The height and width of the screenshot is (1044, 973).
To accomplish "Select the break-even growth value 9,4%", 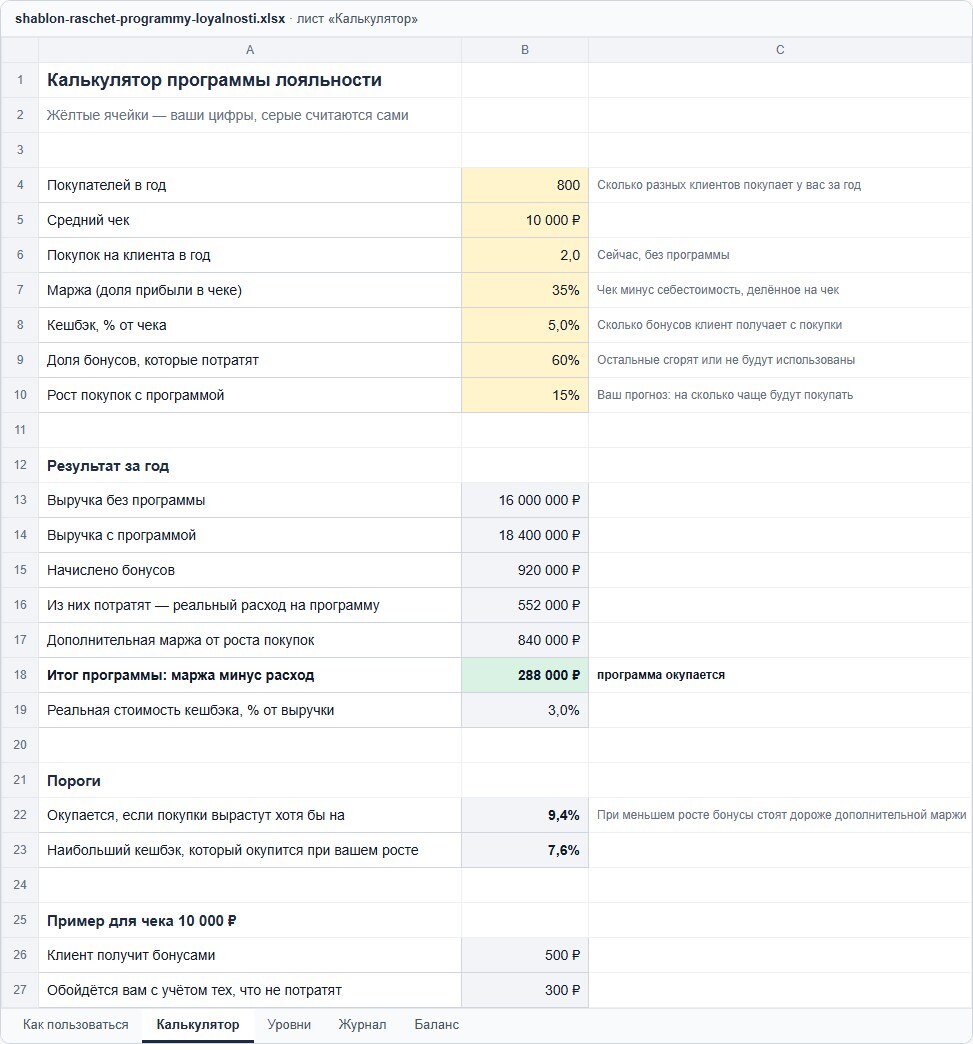I will pos(525,815).
